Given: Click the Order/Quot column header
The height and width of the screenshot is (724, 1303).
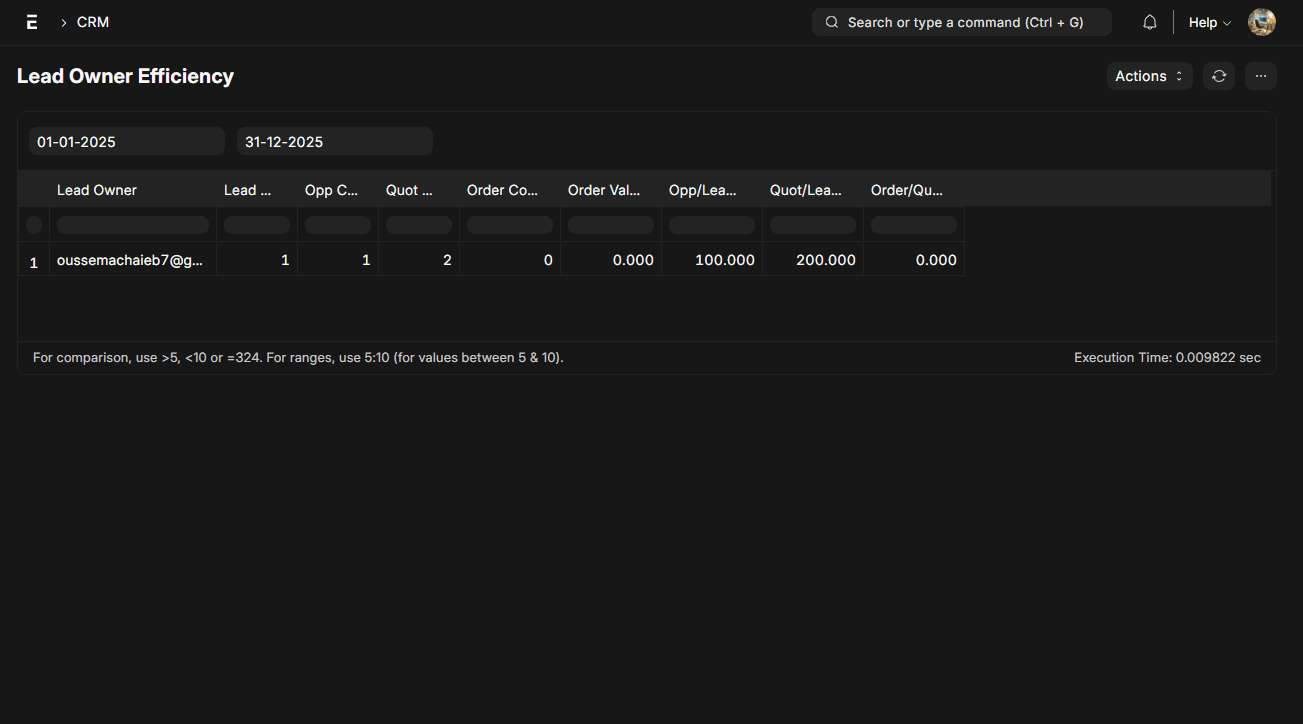Looking at the screenshot, I should [914, 190].
